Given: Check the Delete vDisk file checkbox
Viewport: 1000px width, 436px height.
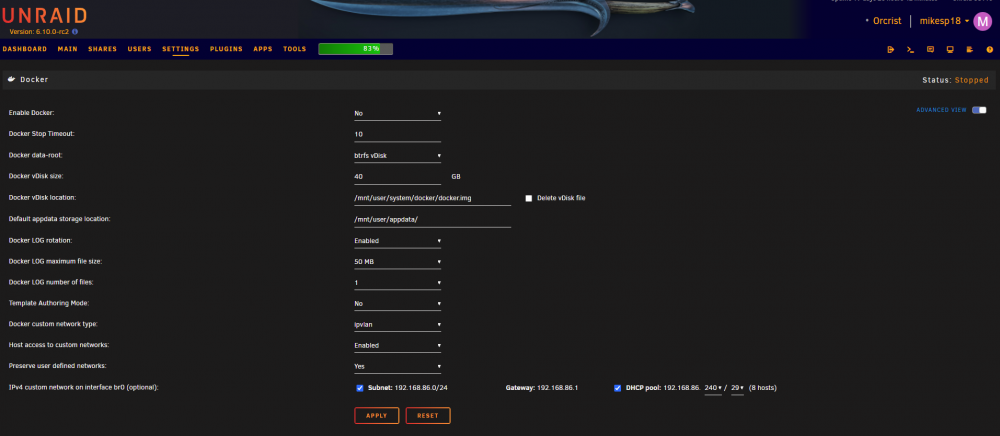Looking at the screenshot, I should (x=529, y=198).
